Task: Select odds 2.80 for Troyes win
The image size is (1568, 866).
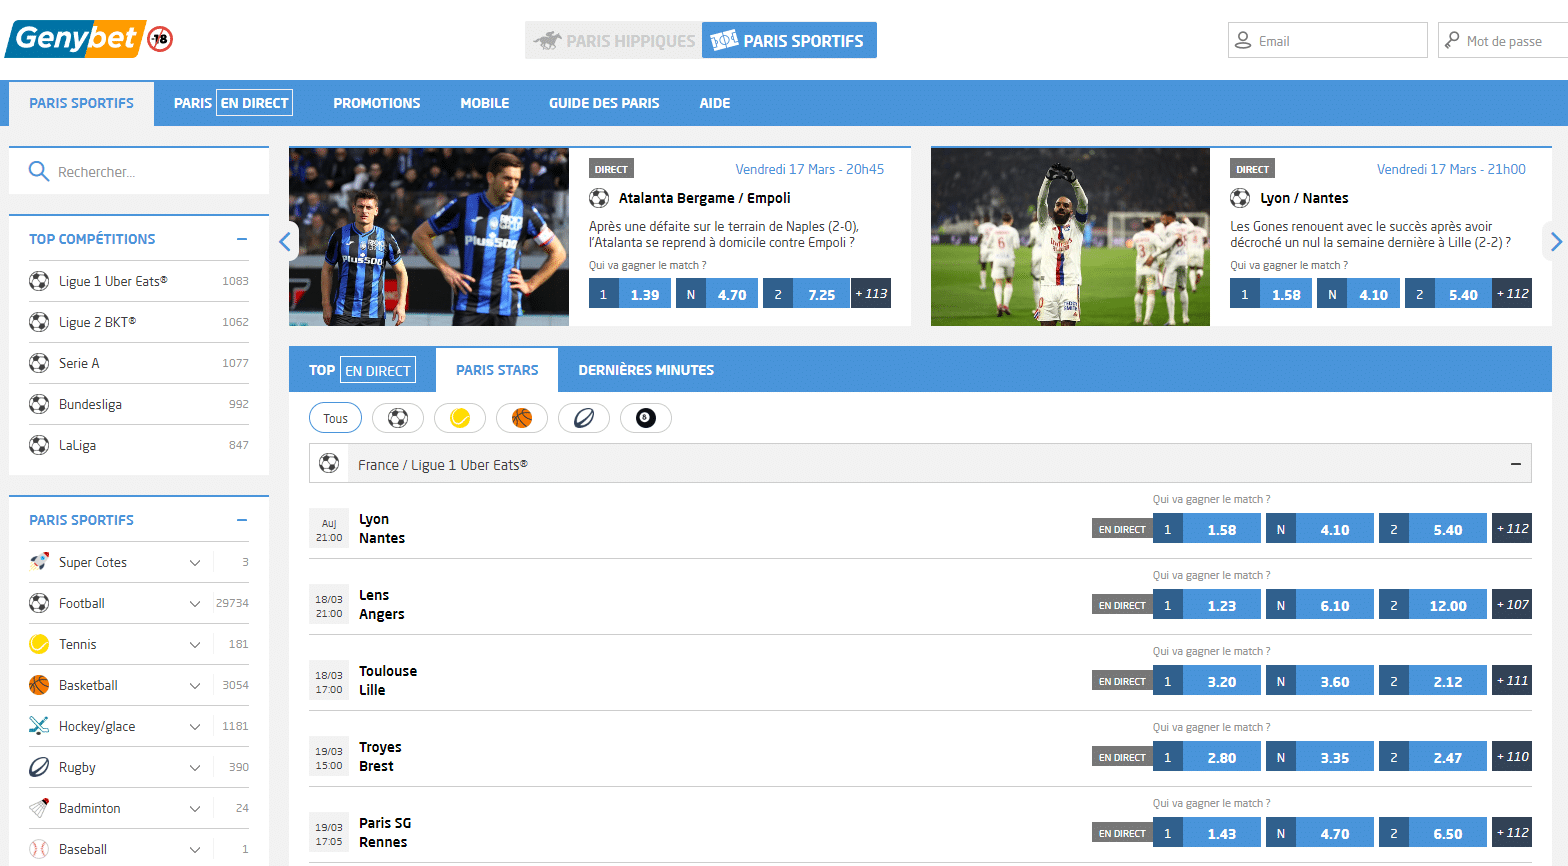Action: (1207, 758)
